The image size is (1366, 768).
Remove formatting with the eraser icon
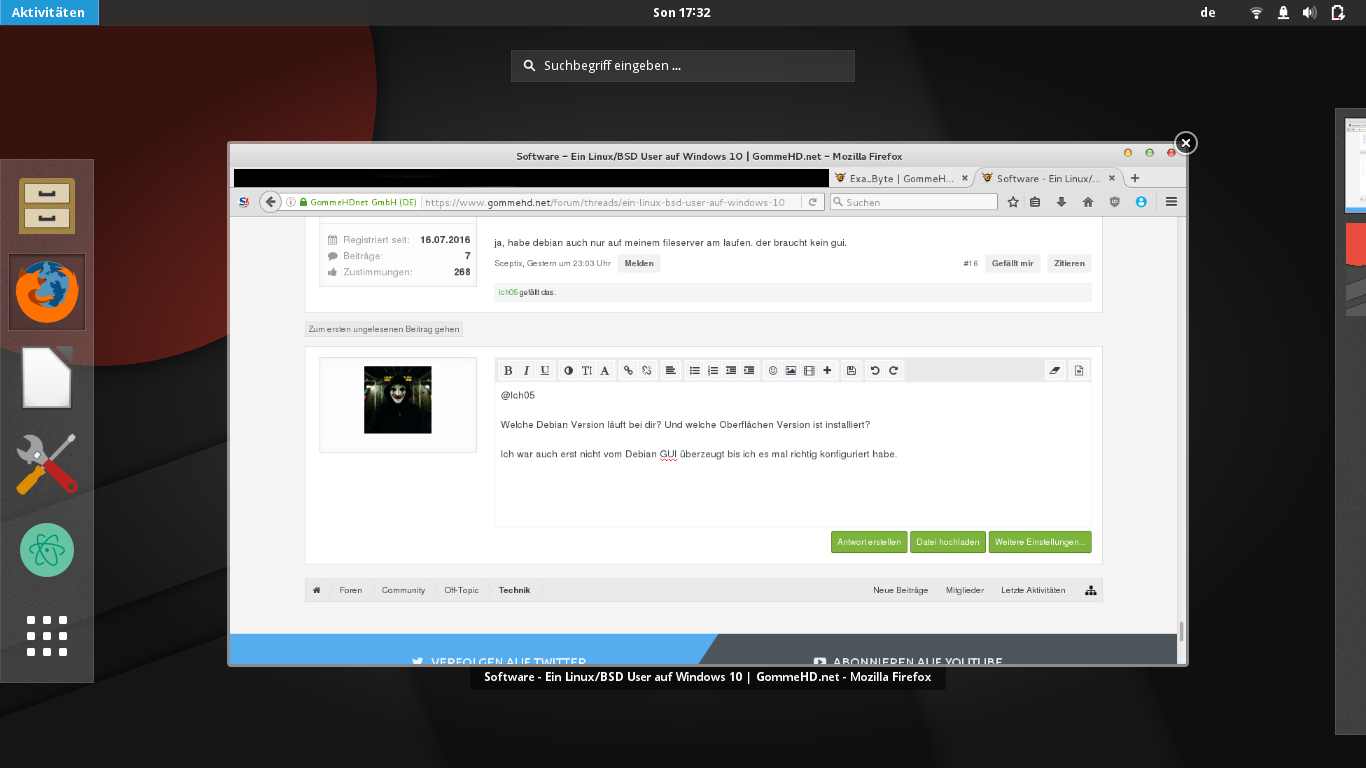(x=1055, y=371)
